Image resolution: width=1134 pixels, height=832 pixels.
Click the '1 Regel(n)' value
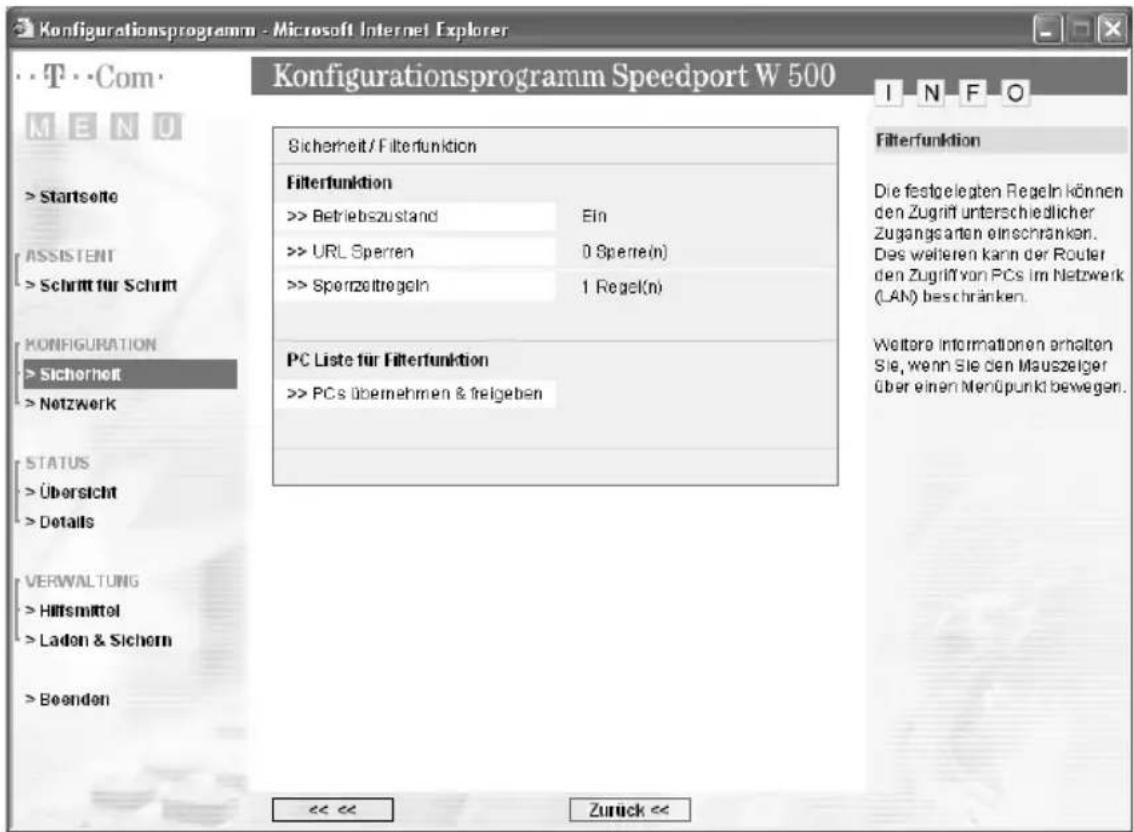622,287
